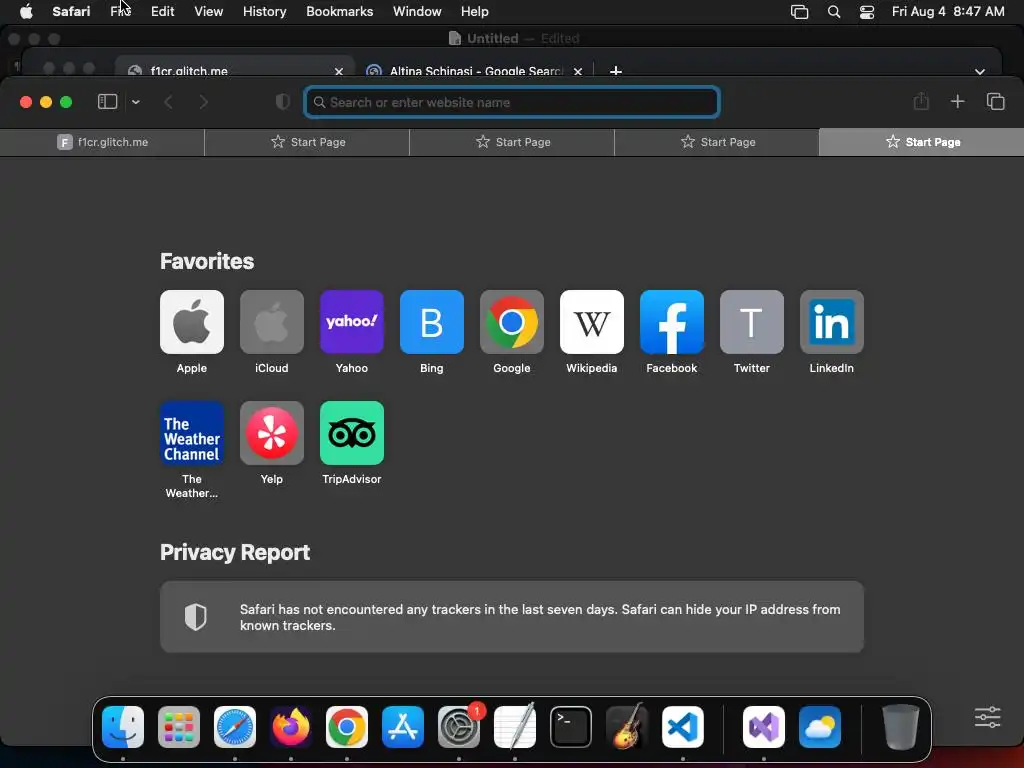Select the third Start Page tab
This screenshot has width=1024, height=768.
717,142
